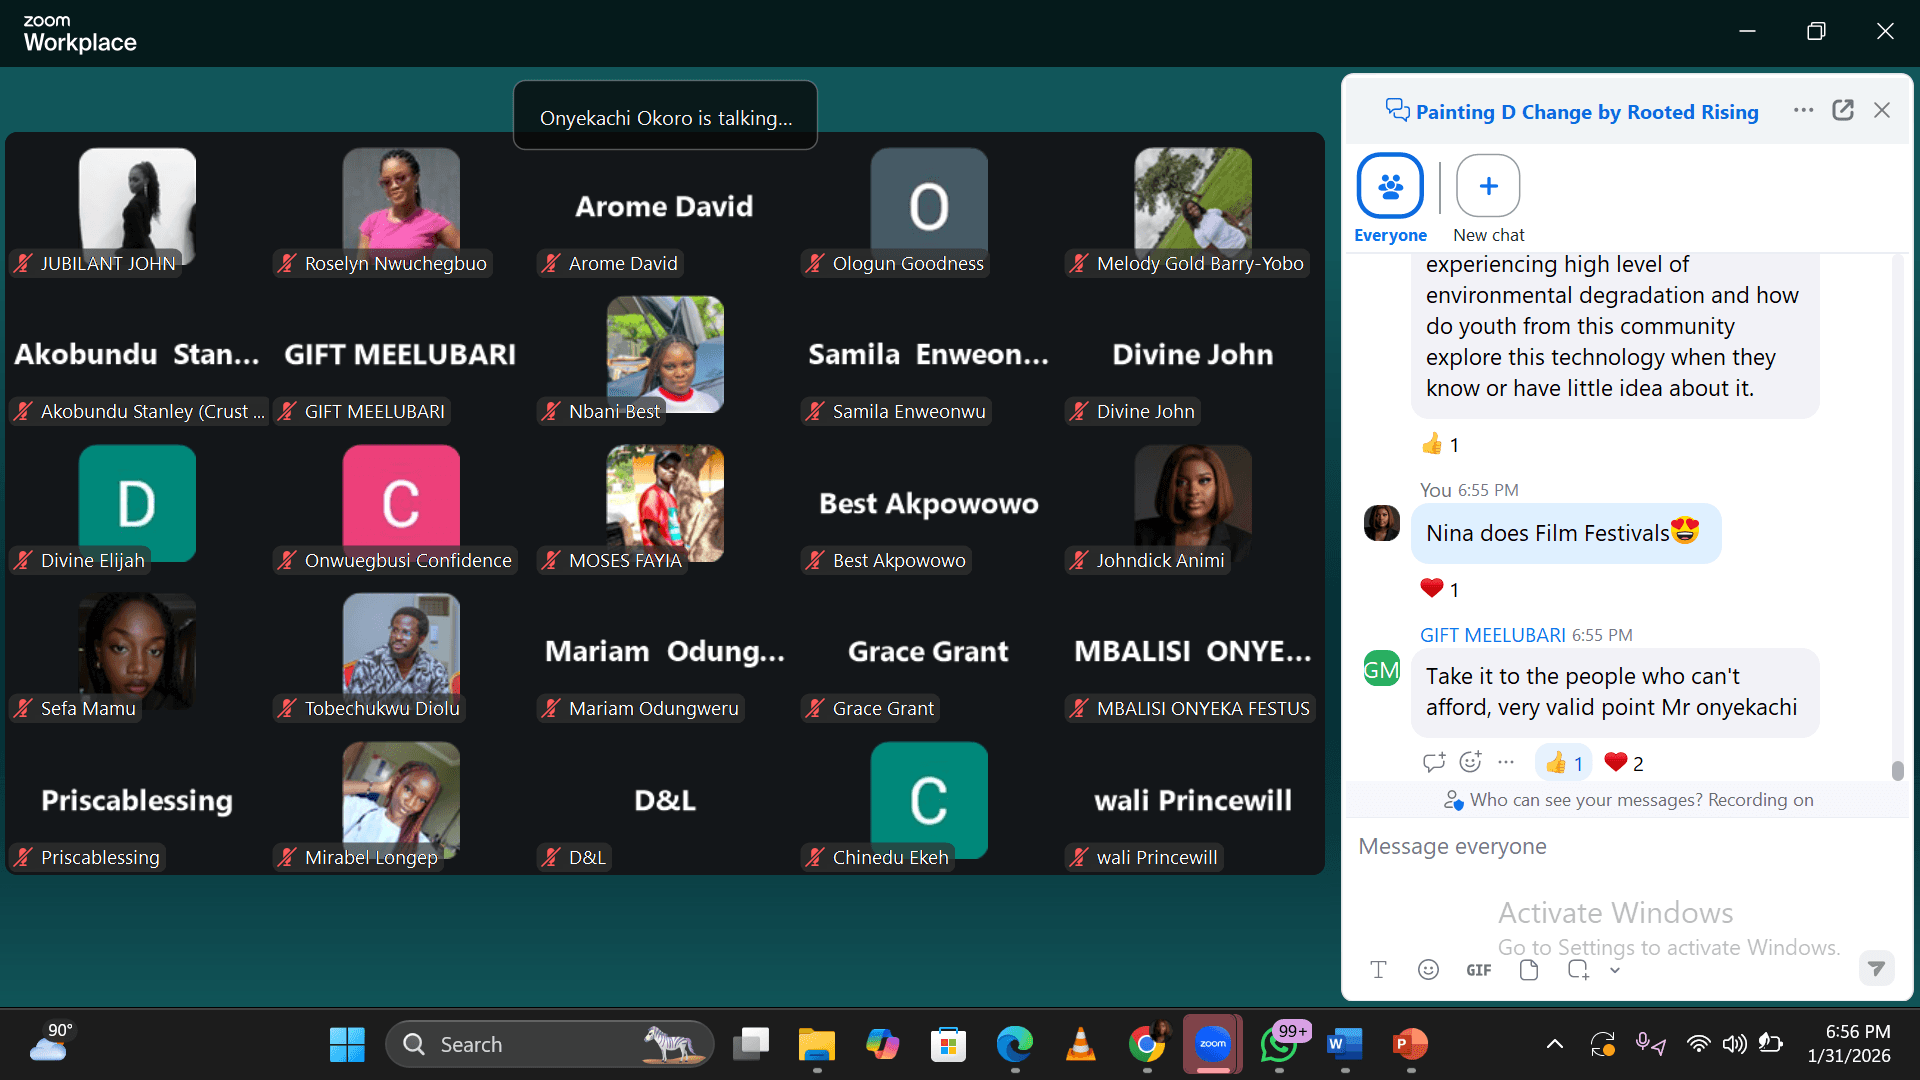Attach a file using the file icon
This screenshot has height=1080, width=1920.
tap(1528, 969)
